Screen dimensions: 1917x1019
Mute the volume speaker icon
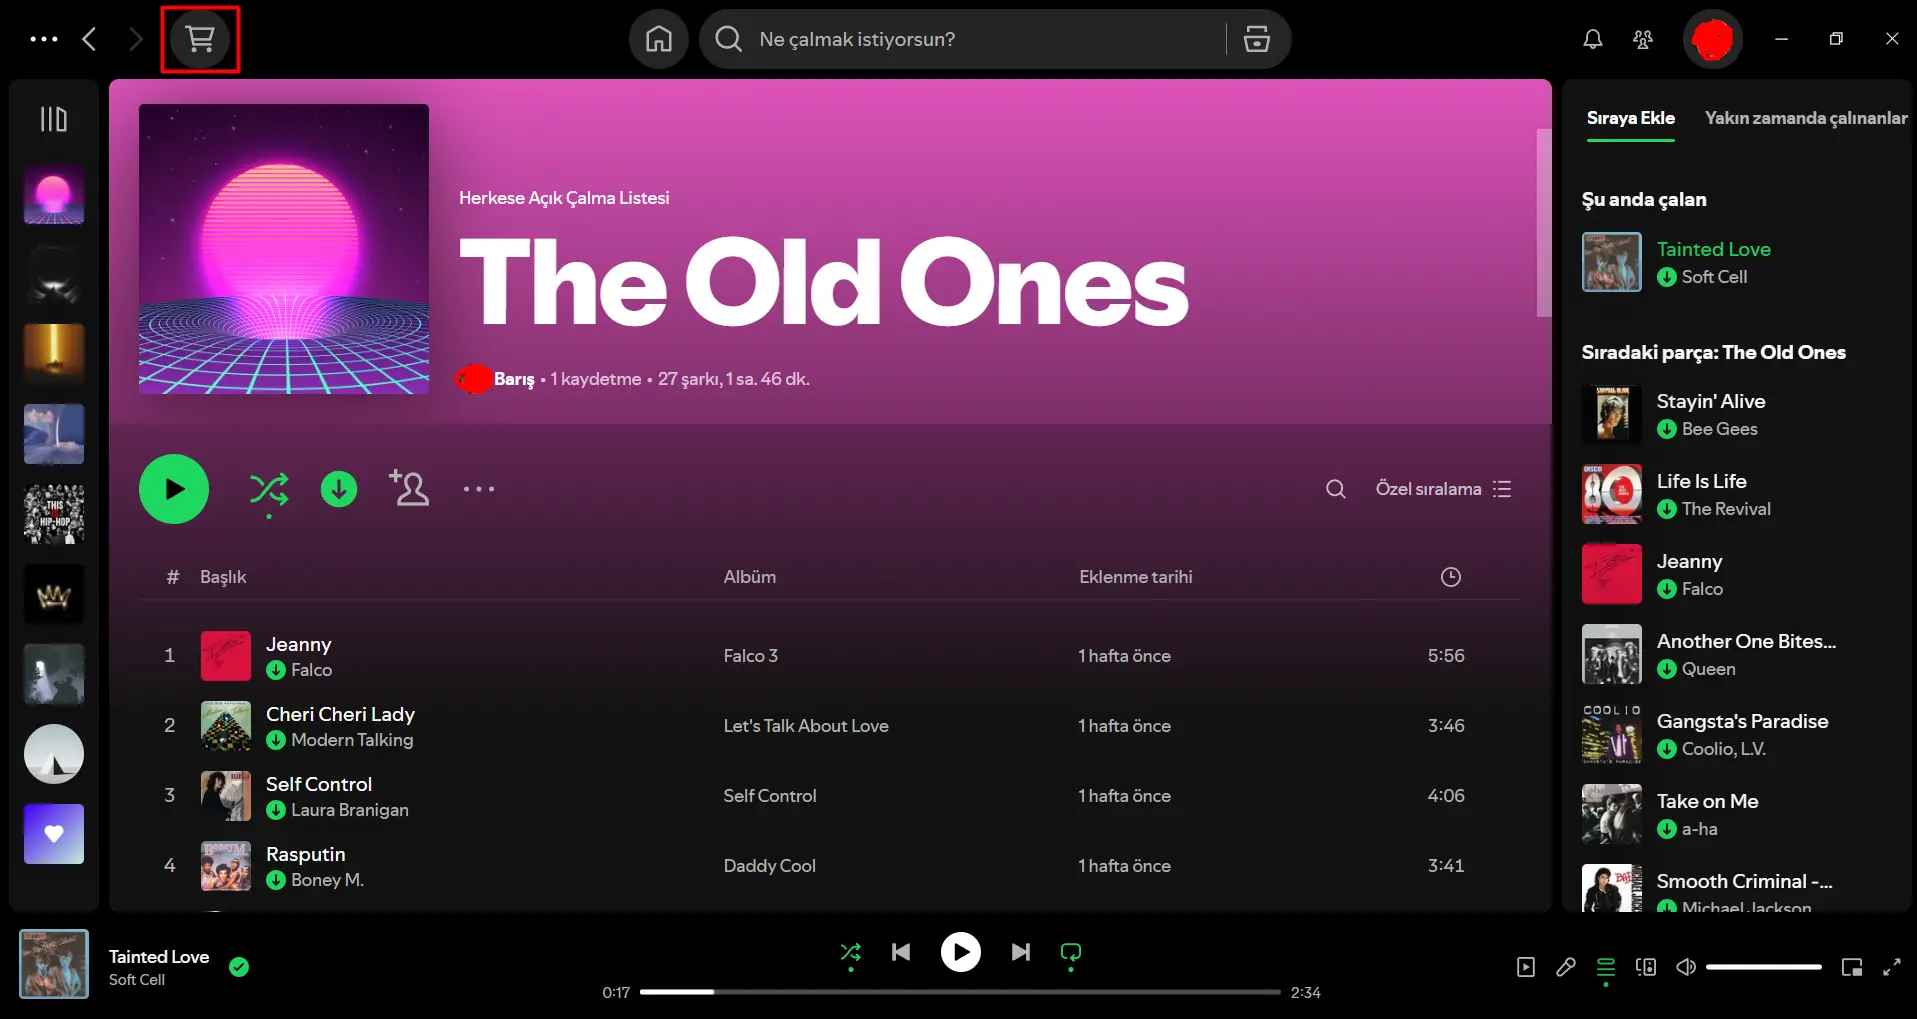coord(1686,967)
